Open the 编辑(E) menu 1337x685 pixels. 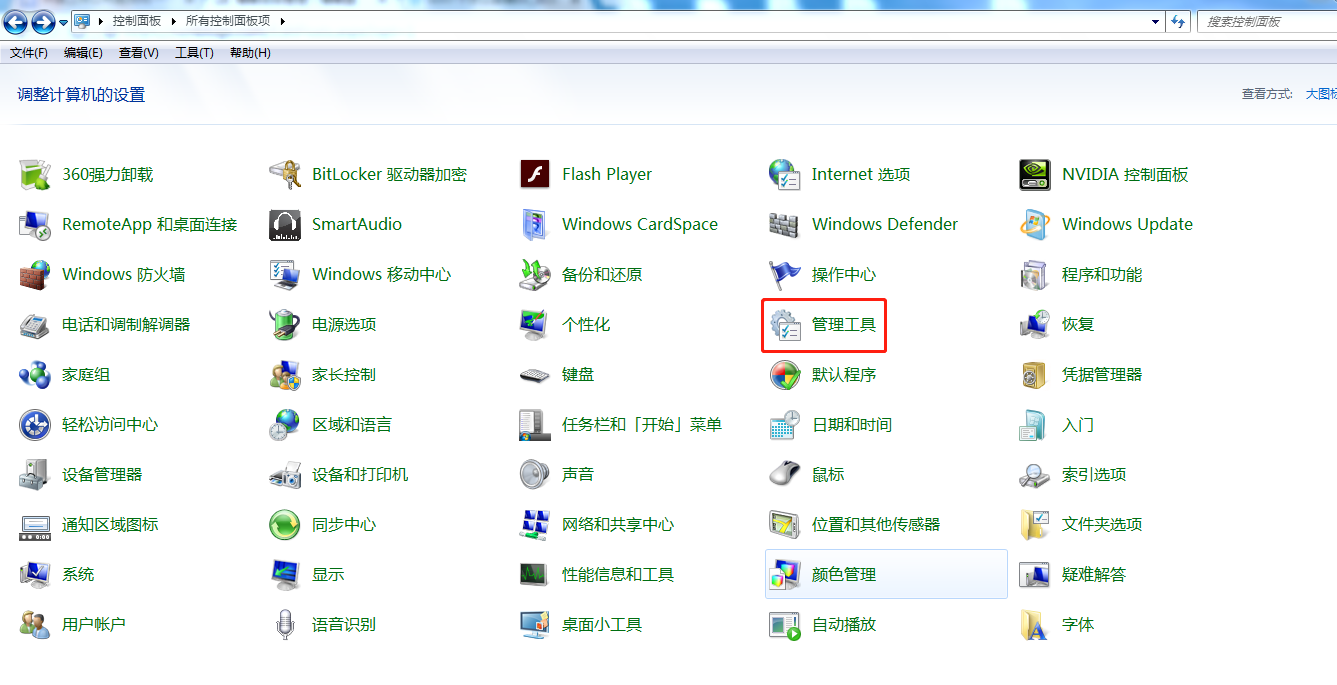click(83, 52)
